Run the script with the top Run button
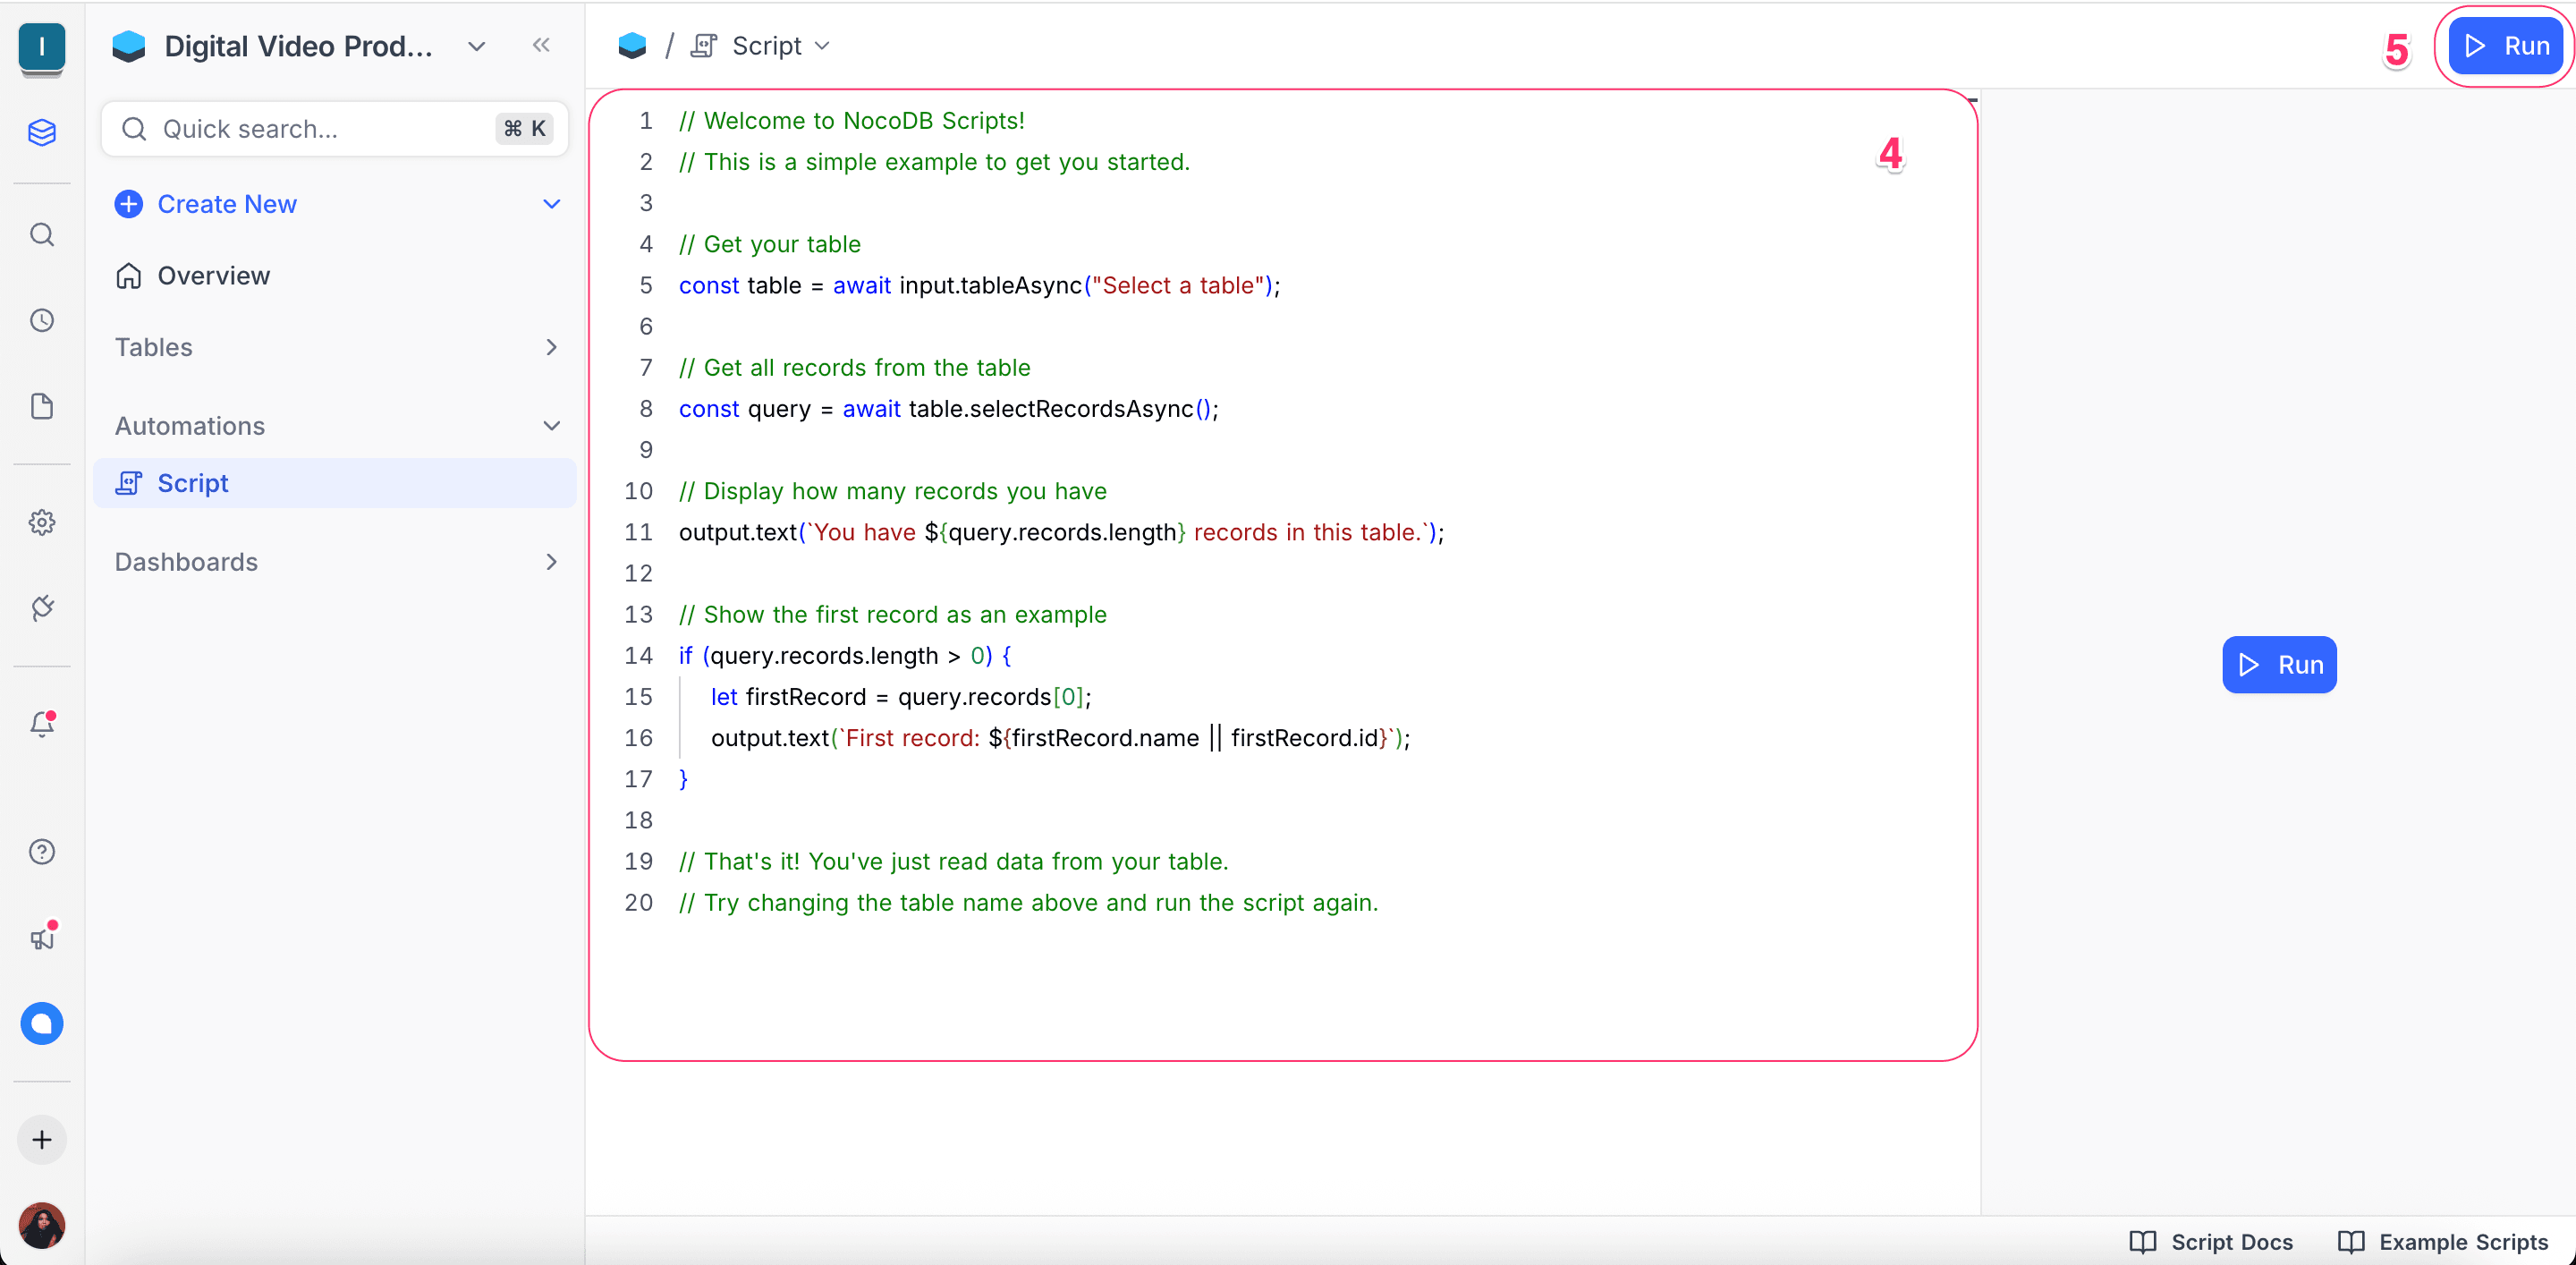 [x=2504, y=45]
